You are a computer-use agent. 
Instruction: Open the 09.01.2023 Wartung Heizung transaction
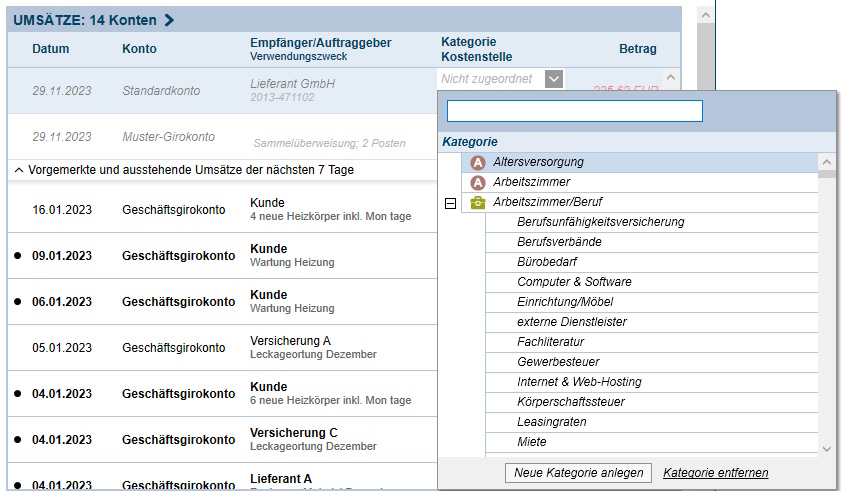222,256
